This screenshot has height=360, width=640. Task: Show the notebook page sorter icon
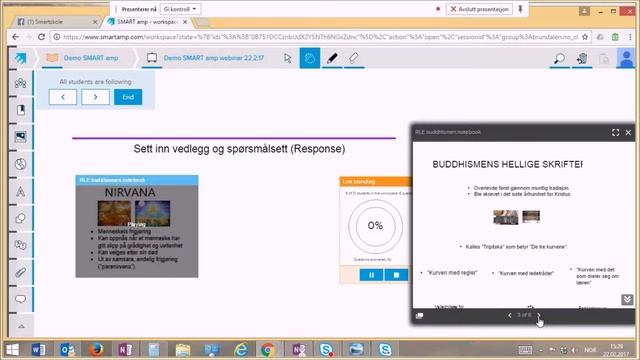coord(420,316)
